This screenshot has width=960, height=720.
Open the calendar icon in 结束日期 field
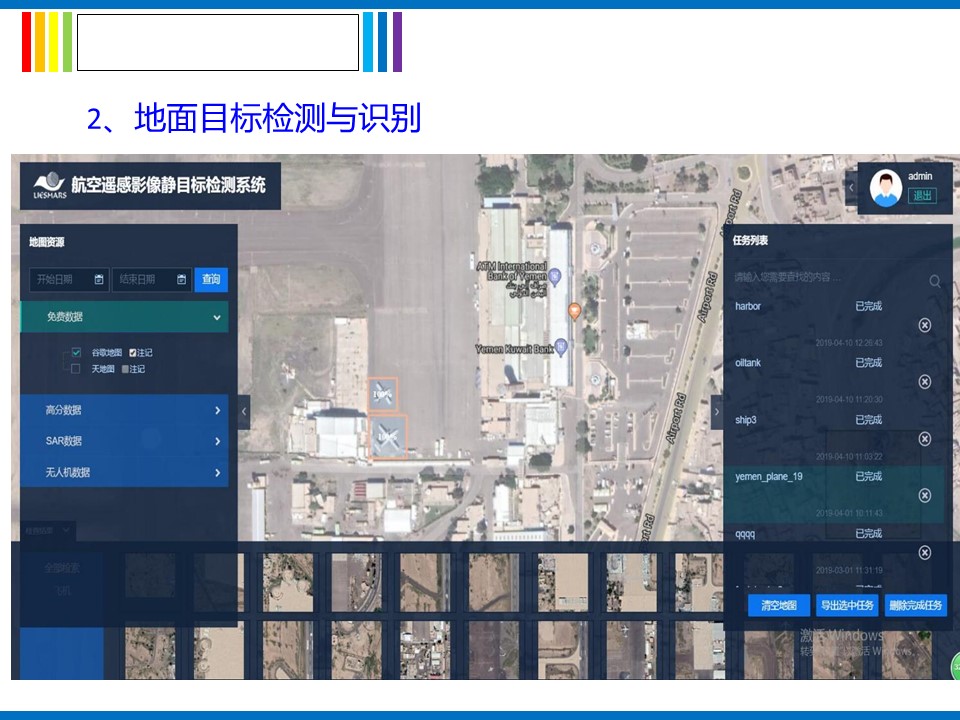(x=181, y=279)
